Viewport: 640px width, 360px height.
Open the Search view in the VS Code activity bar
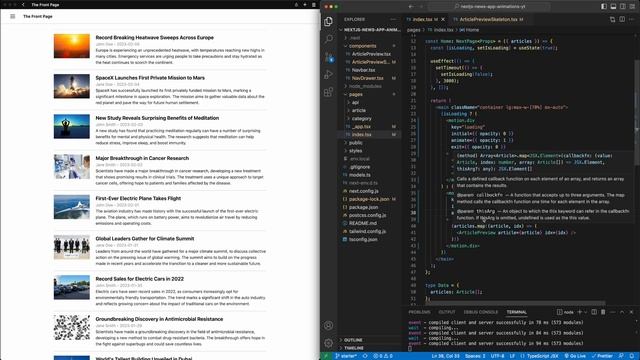[x=328, y=39]
